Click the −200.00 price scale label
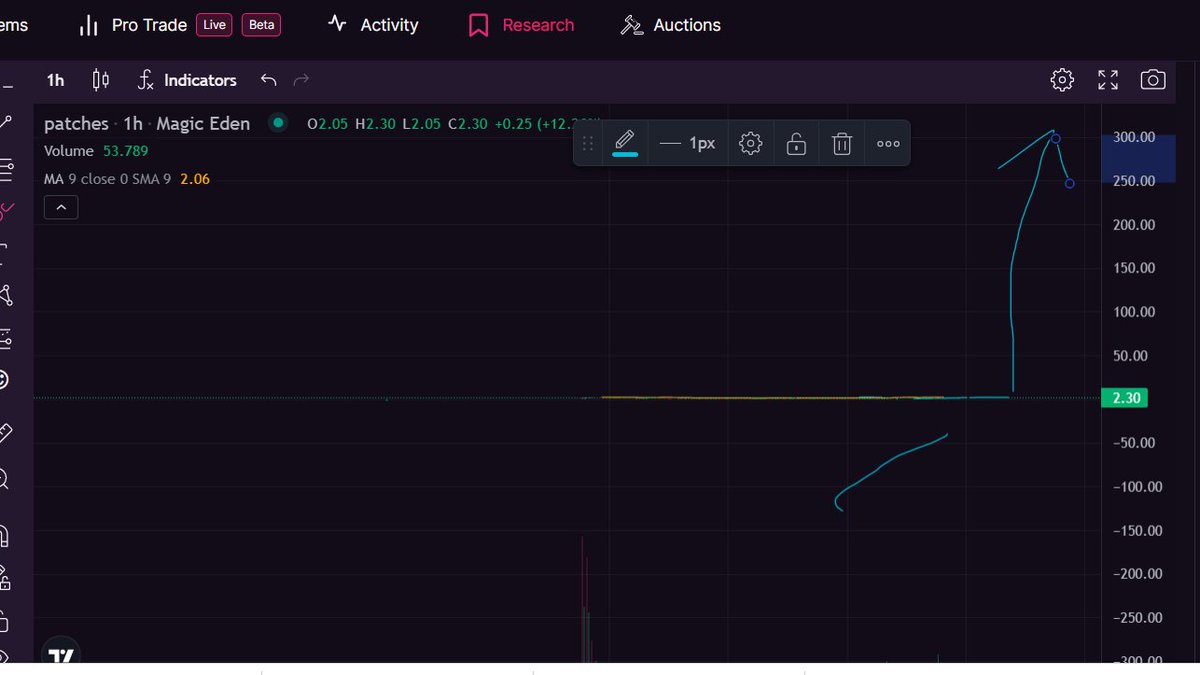 (x=1137, y=574)
